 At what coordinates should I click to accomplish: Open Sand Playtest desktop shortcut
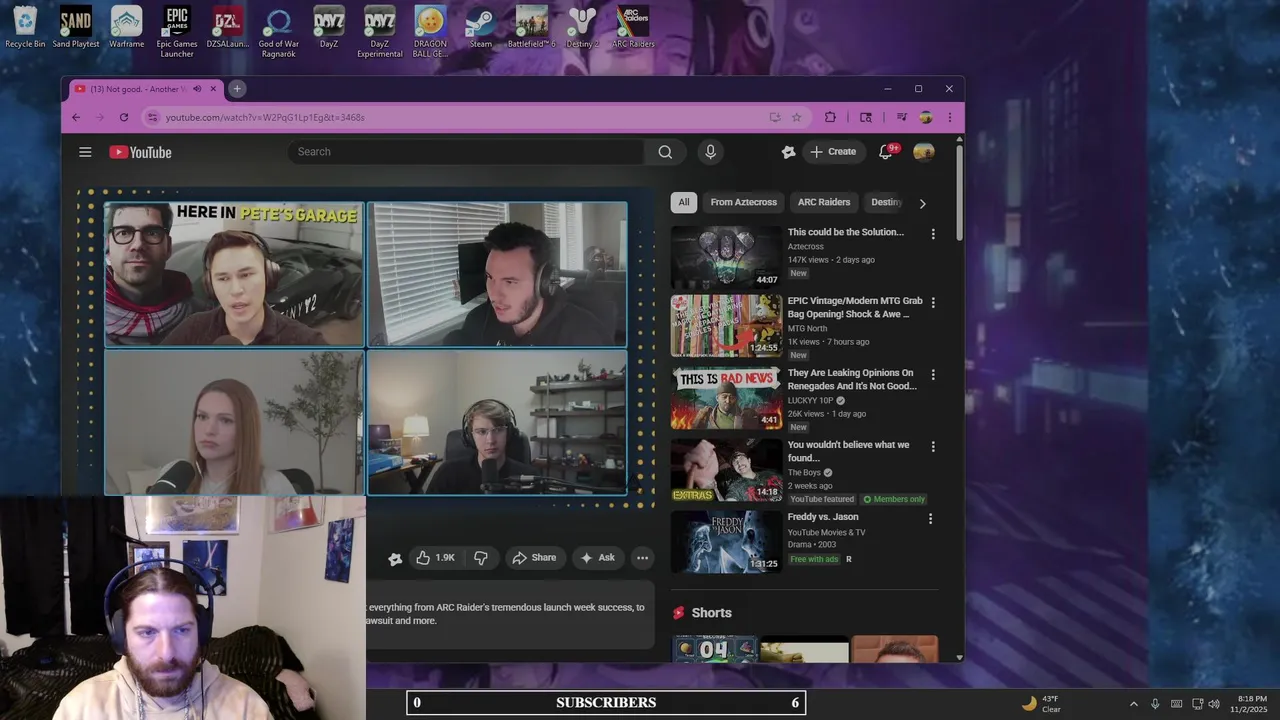click(76, 28)
